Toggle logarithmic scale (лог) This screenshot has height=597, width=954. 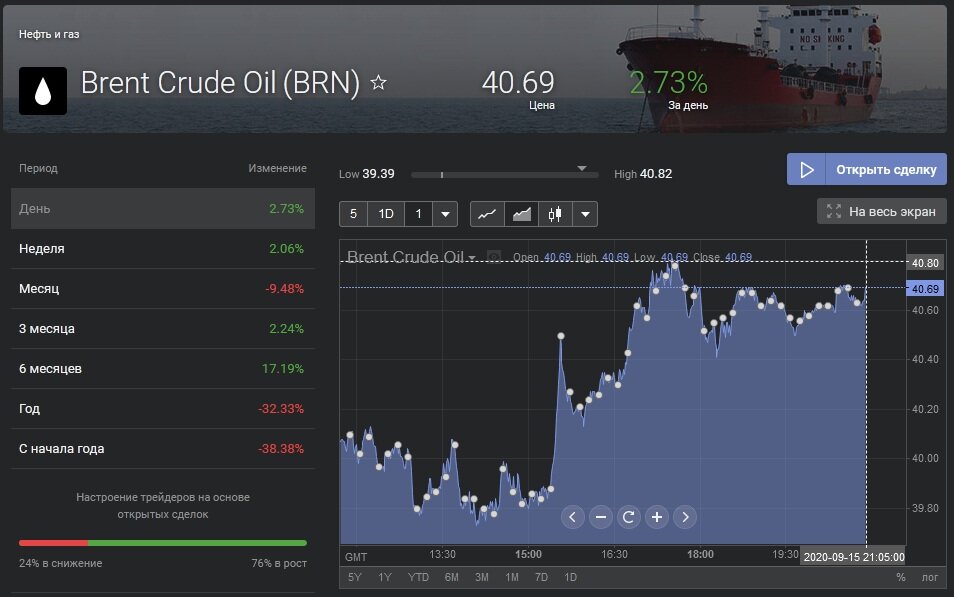(x=930, y=578)
